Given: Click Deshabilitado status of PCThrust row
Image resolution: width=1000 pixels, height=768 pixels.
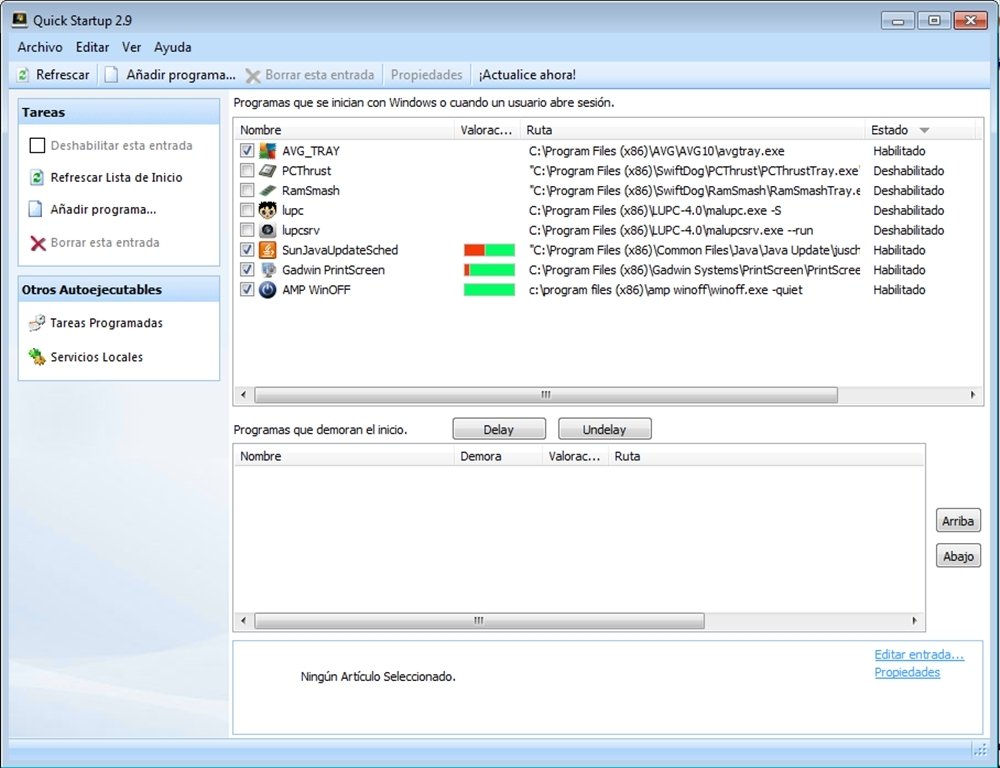Looking at the screenshot, I should pyautogui.click(x=908, y=171).
